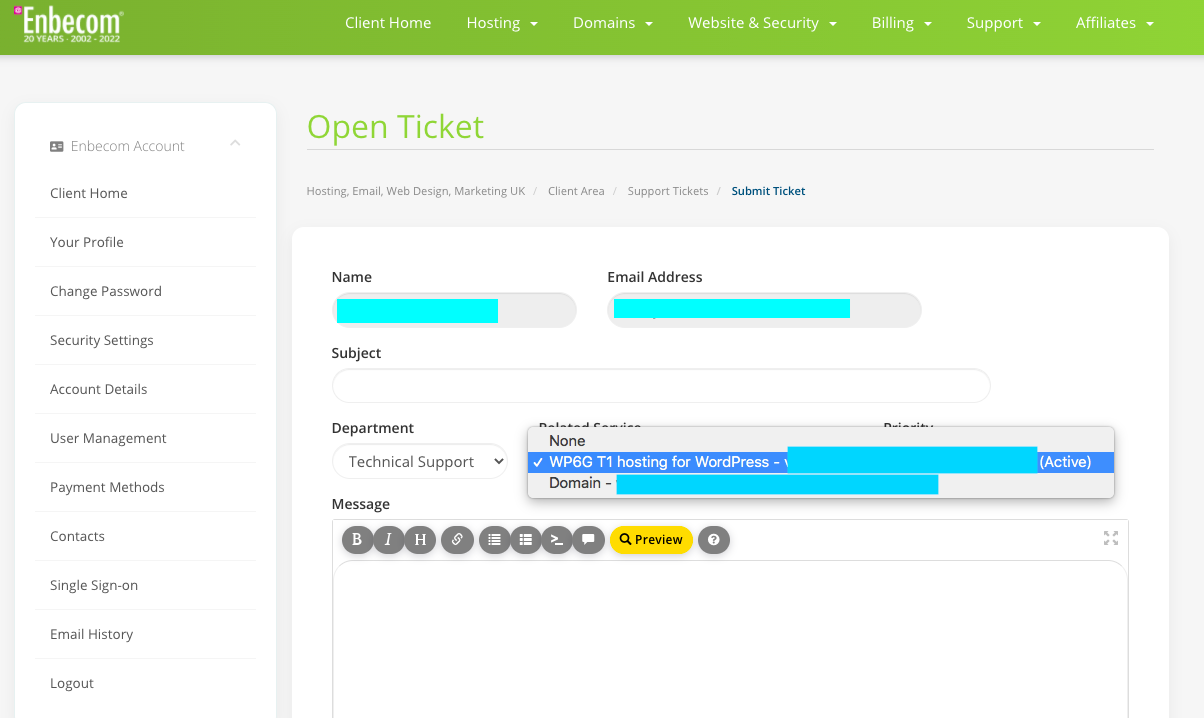This screenshot has height=718, width=1204.
Task: Log out via the Logout link
Action: click(72, 683)
